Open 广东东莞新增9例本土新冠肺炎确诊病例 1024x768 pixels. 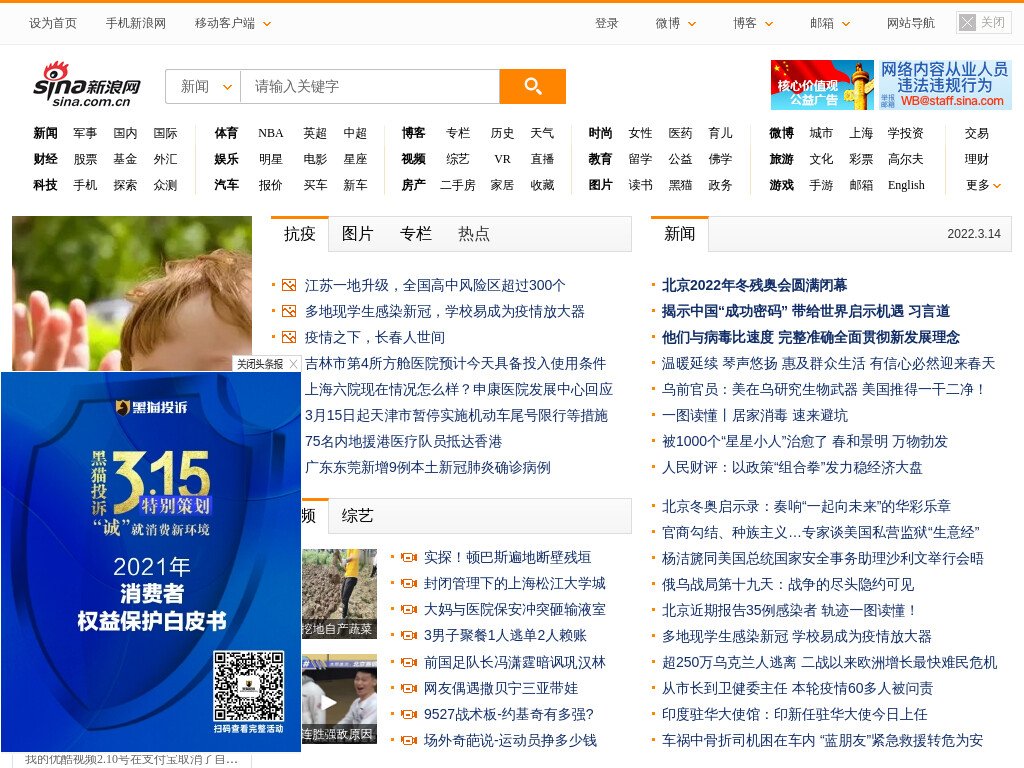tap(428, 468)
